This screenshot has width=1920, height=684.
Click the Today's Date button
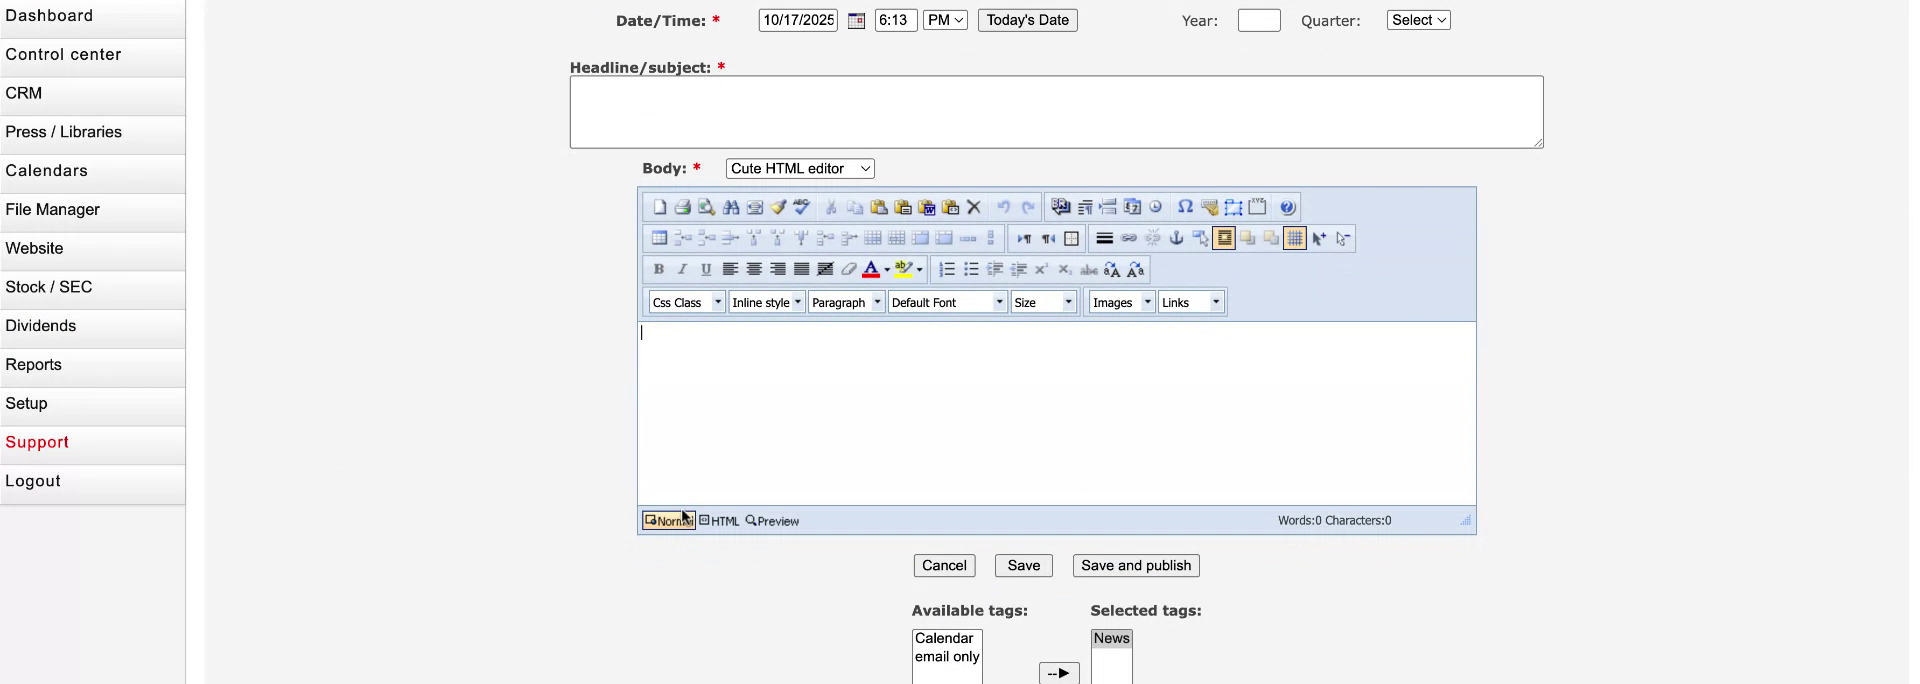point(1028,20)
